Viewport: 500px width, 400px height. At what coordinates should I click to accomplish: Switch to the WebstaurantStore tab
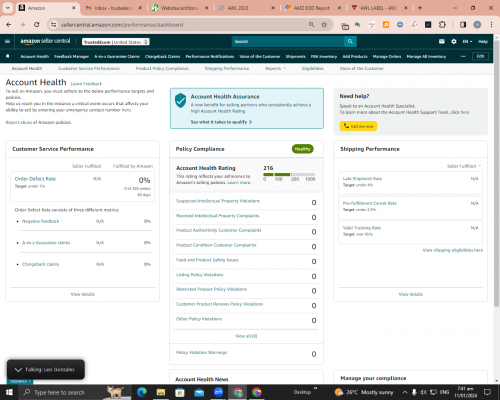tap(179, 8)
